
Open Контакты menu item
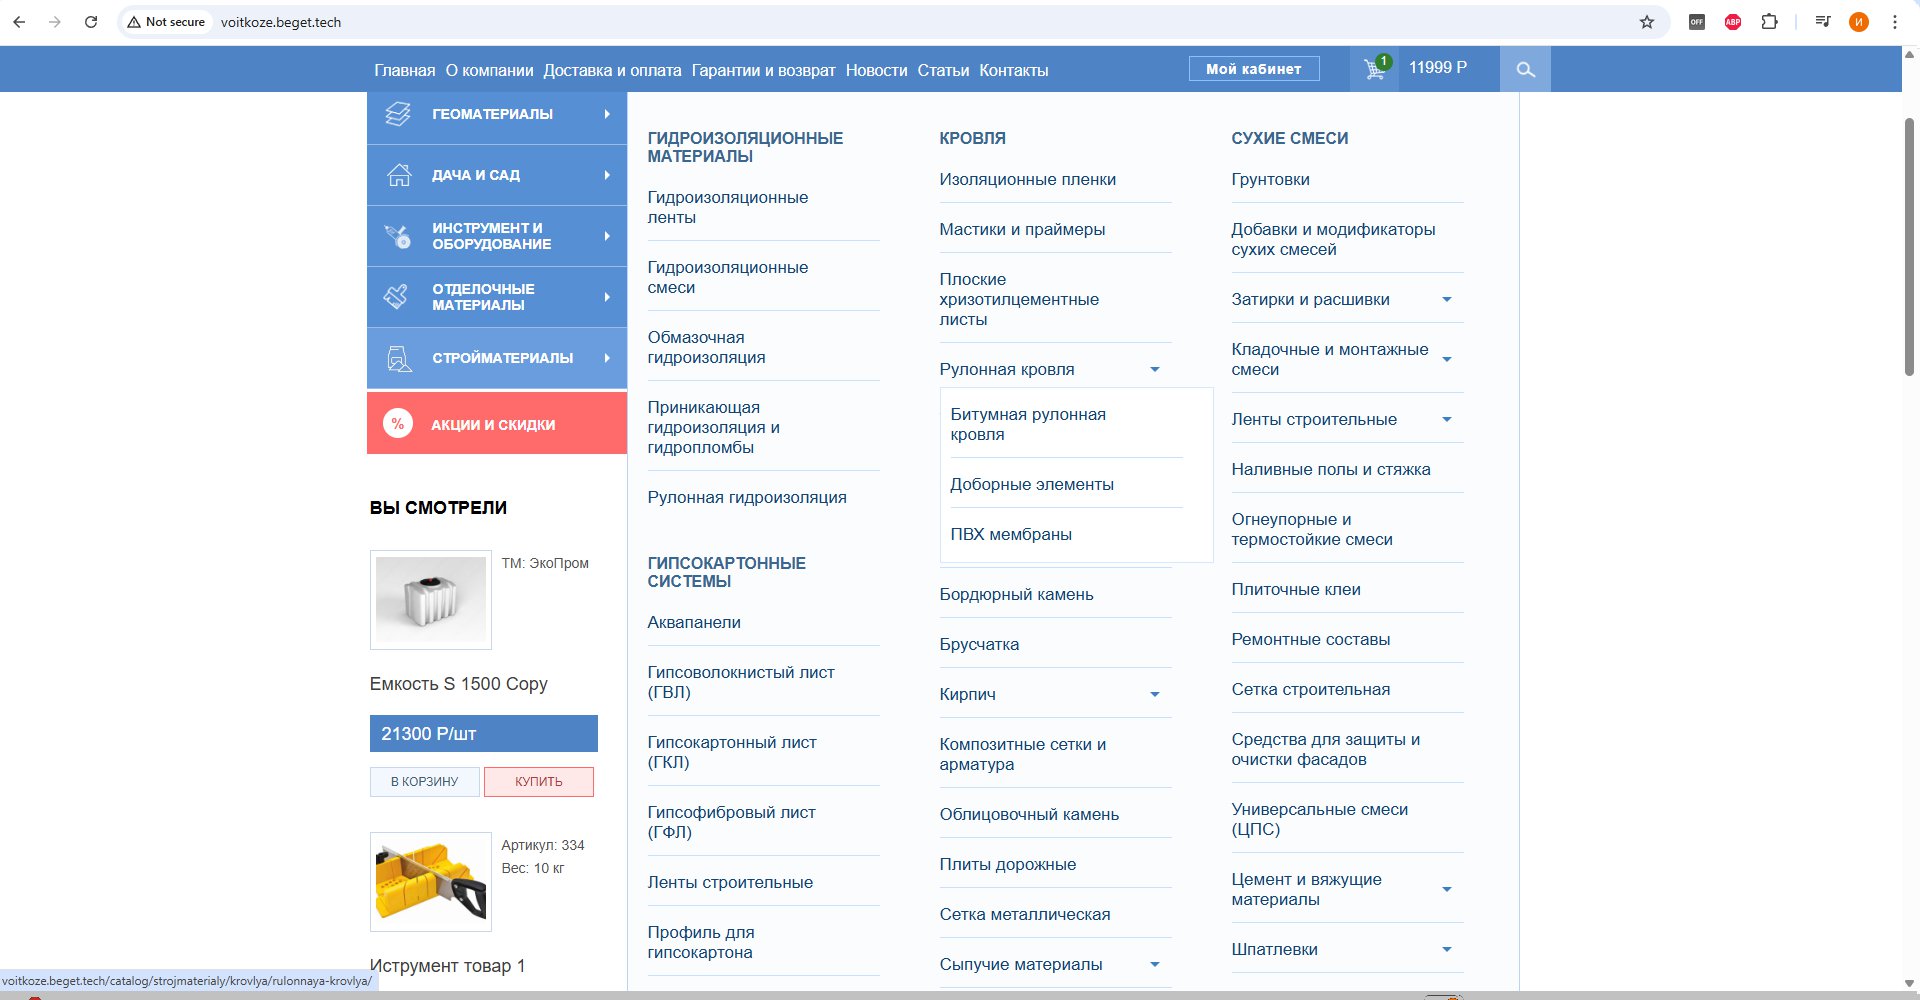(1014, 70)
